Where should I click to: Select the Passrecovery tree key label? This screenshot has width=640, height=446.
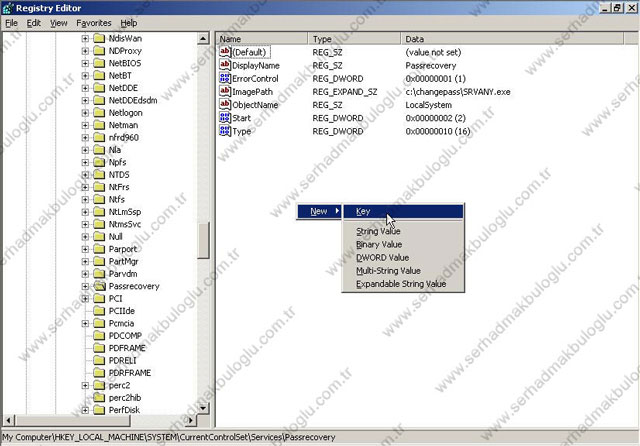click(x=134, y=286)
